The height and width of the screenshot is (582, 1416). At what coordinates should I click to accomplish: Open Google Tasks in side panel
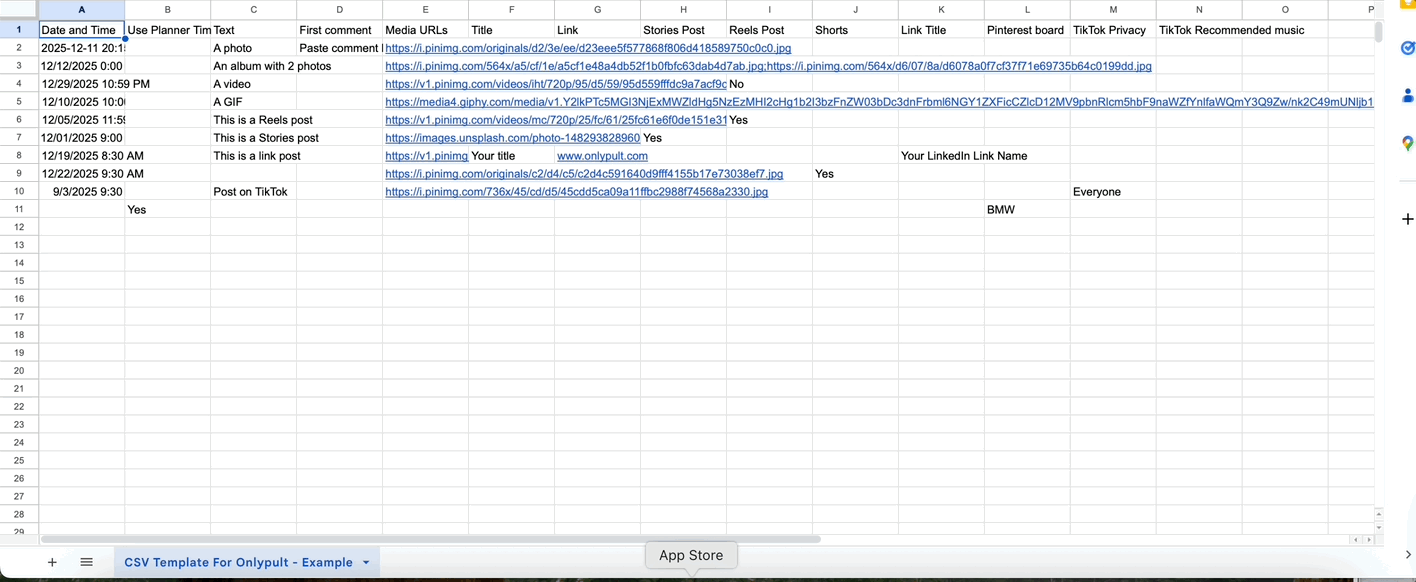[x=1408, y=48]
